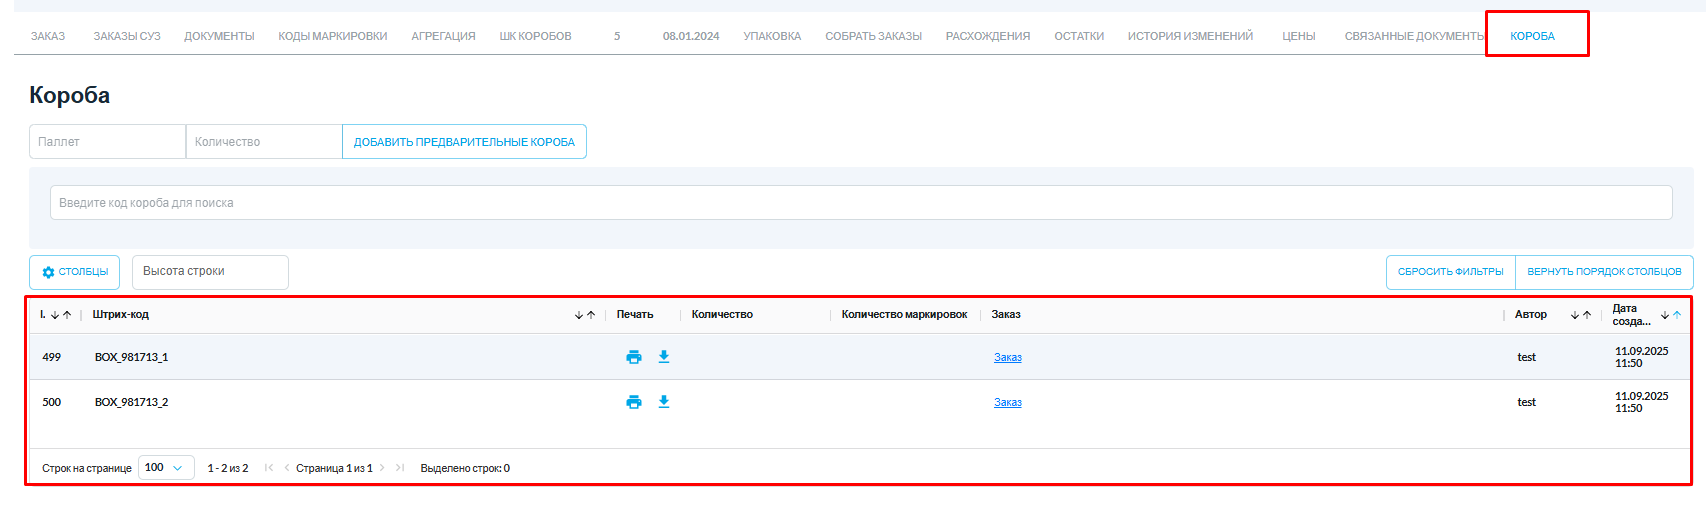The width and height of the screenshot is (1706, 524).
Task: Go to the previous page of the table
Action: (287, 468)
